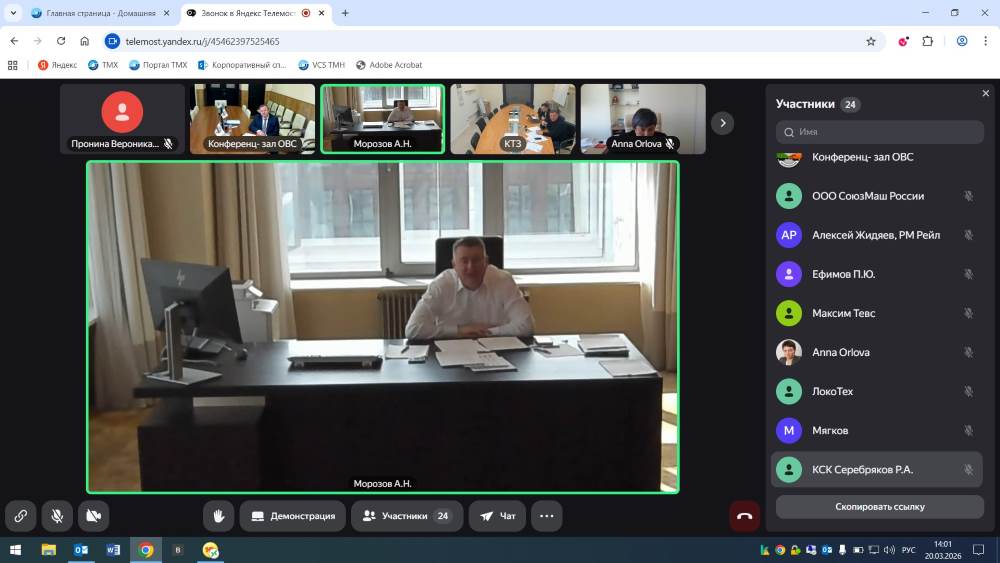Show next participants with right arrow
Viewport: 1000px width, 563px height.
tap(722, 123)
